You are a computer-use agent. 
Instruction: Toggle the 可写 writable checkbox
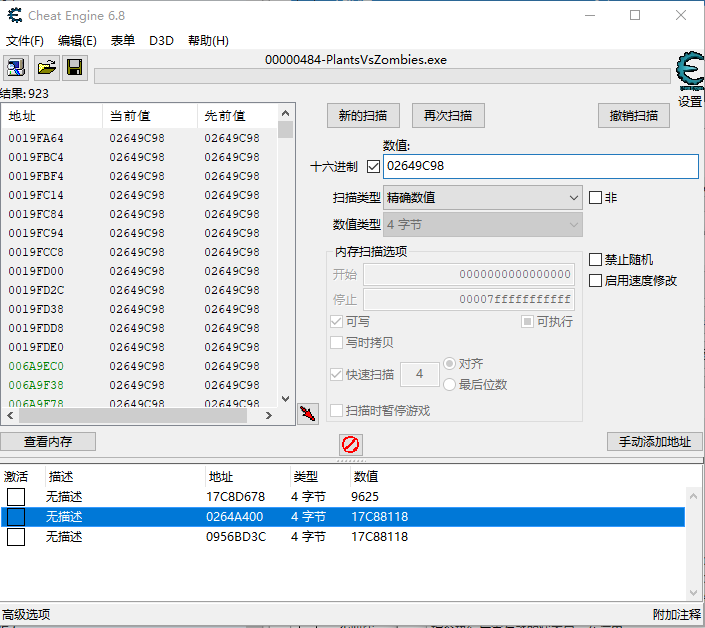click(336, 321)
